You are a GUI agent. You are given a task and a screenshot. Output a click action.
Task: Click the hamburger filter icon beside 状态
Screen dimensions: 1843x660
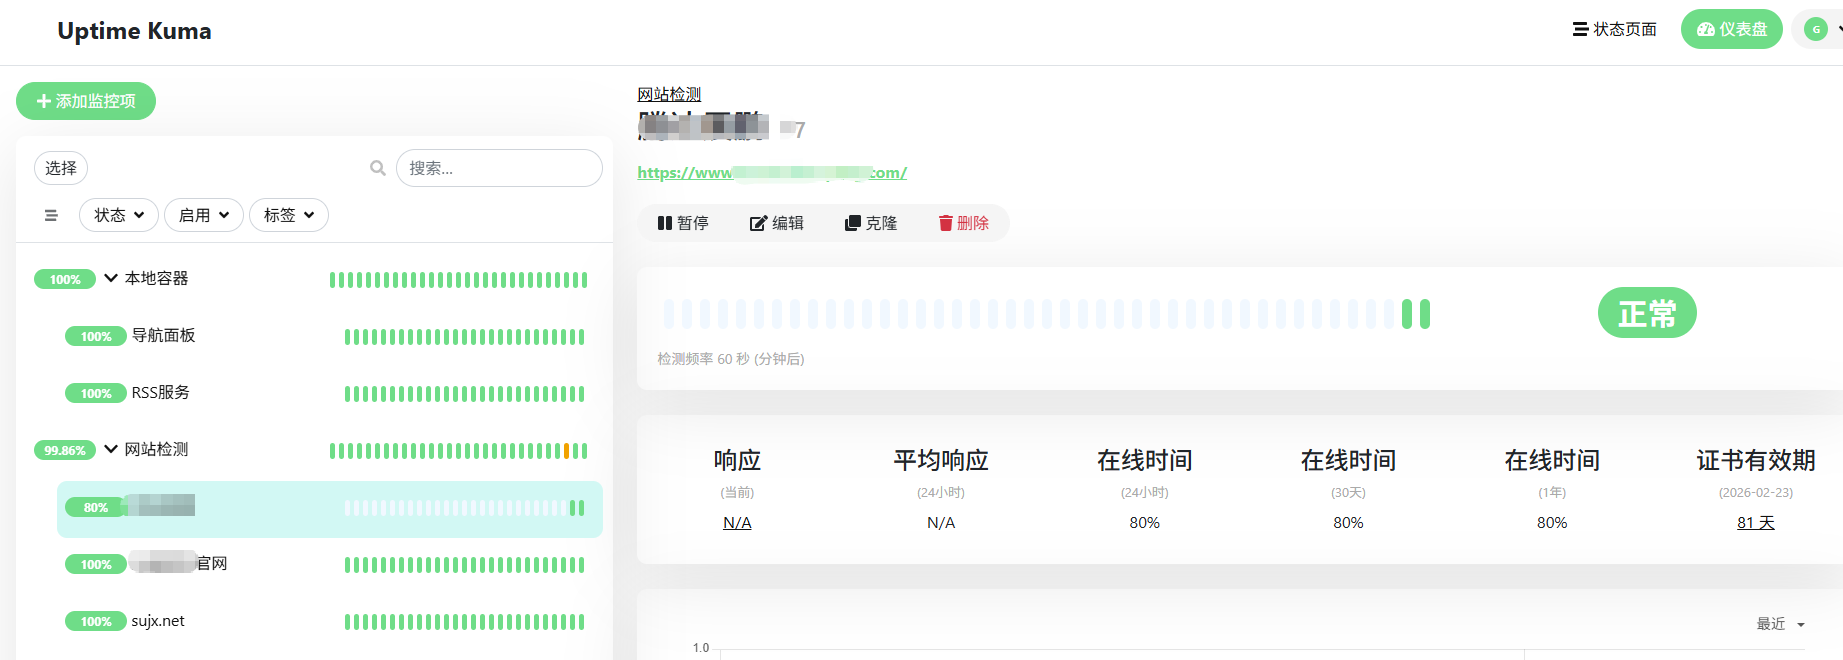tap(51, 215)
